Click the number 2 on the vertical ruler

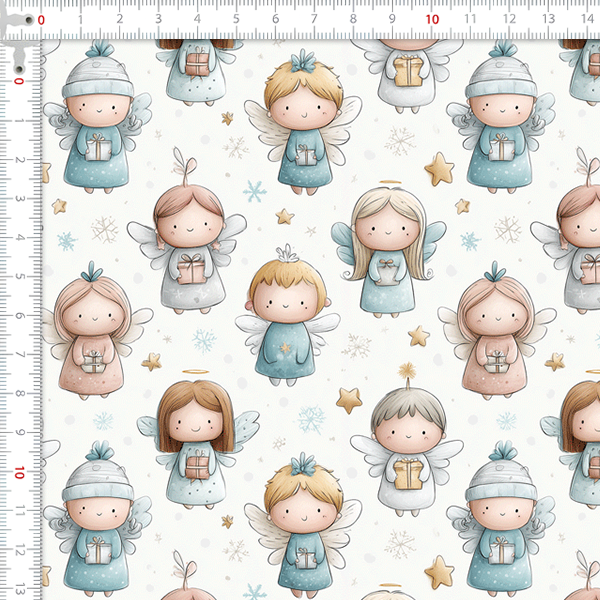pyautogui.click(x=19, y=159)
